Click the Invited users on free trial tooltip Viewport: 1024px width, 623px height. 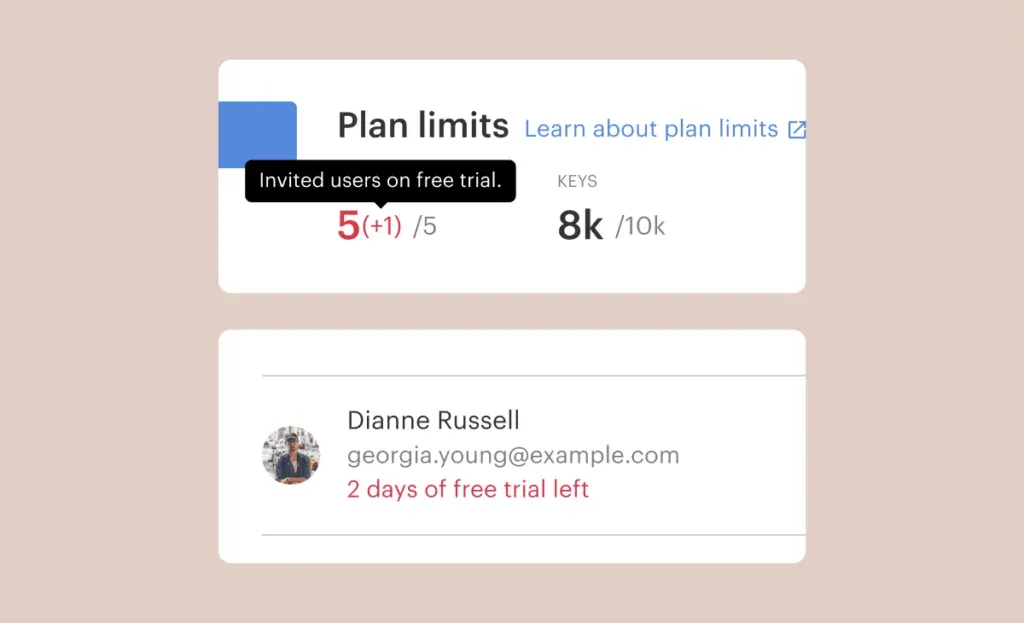tap(380, 180)
